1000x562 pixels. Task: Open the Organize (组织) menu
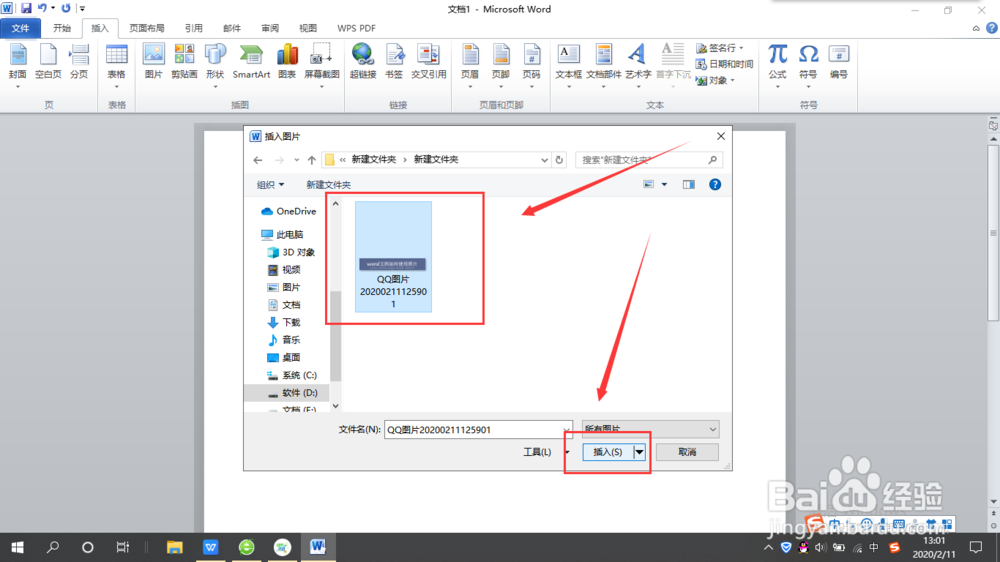coord(270,184)
